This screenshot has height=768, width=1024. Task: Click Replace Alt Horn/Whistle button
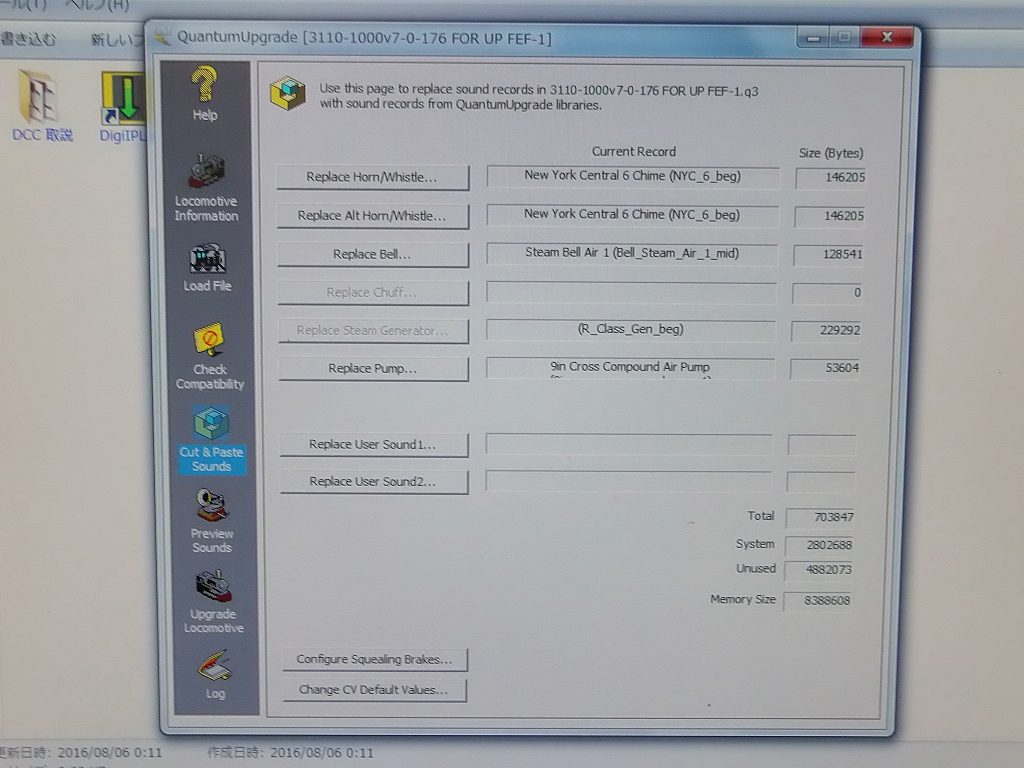tap(372, 216)
